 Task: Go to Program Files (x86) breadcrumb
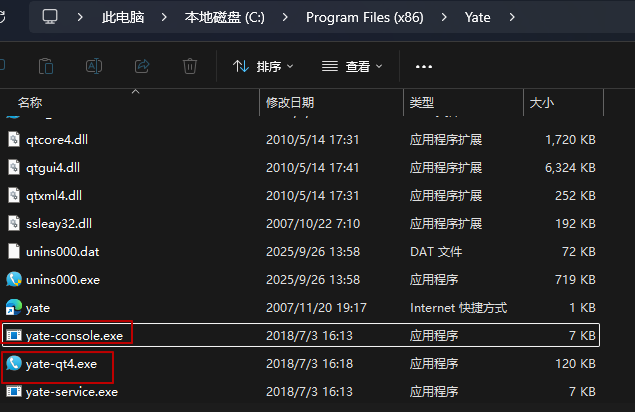pos(364,17)
